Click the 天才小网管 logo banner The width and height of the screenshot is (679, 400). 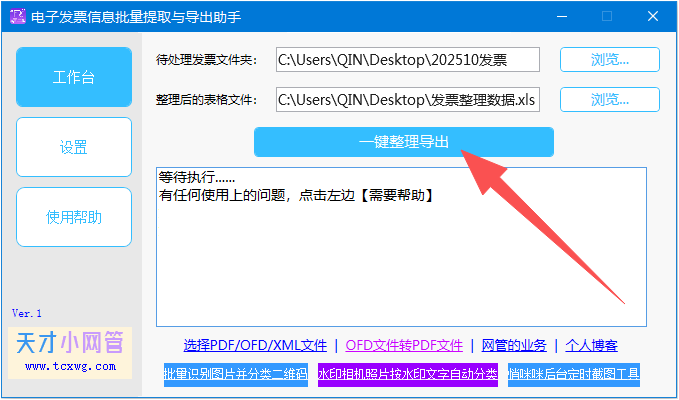70,353
